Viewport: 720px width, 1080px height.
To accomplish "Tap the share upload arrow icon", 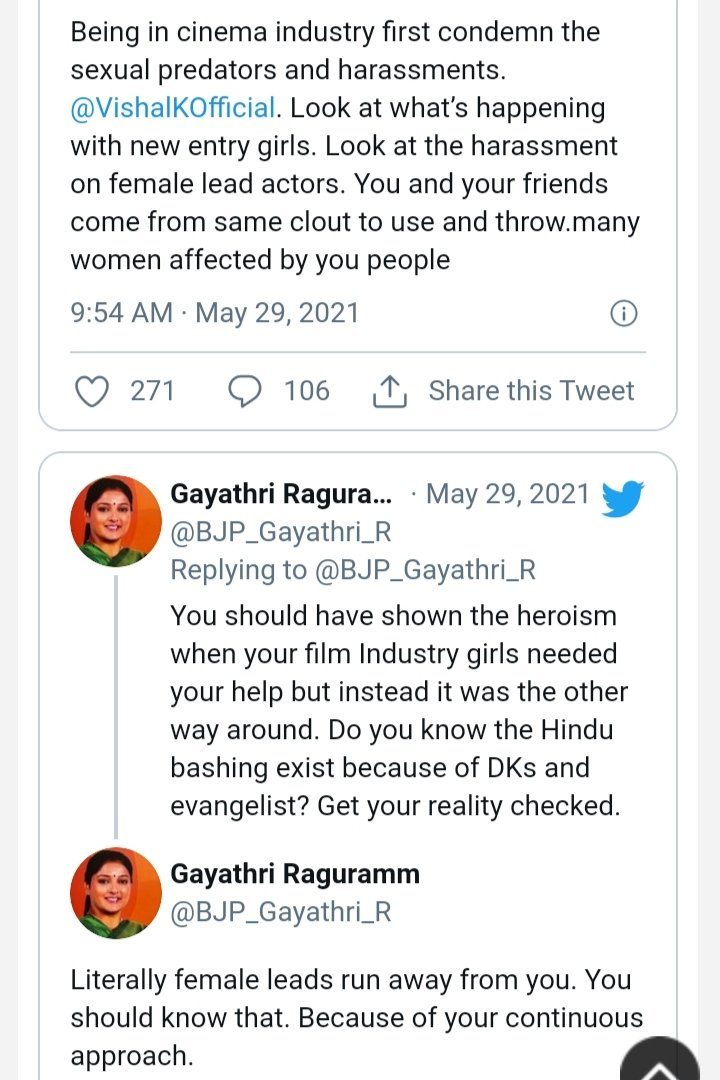I will point(389,392).
